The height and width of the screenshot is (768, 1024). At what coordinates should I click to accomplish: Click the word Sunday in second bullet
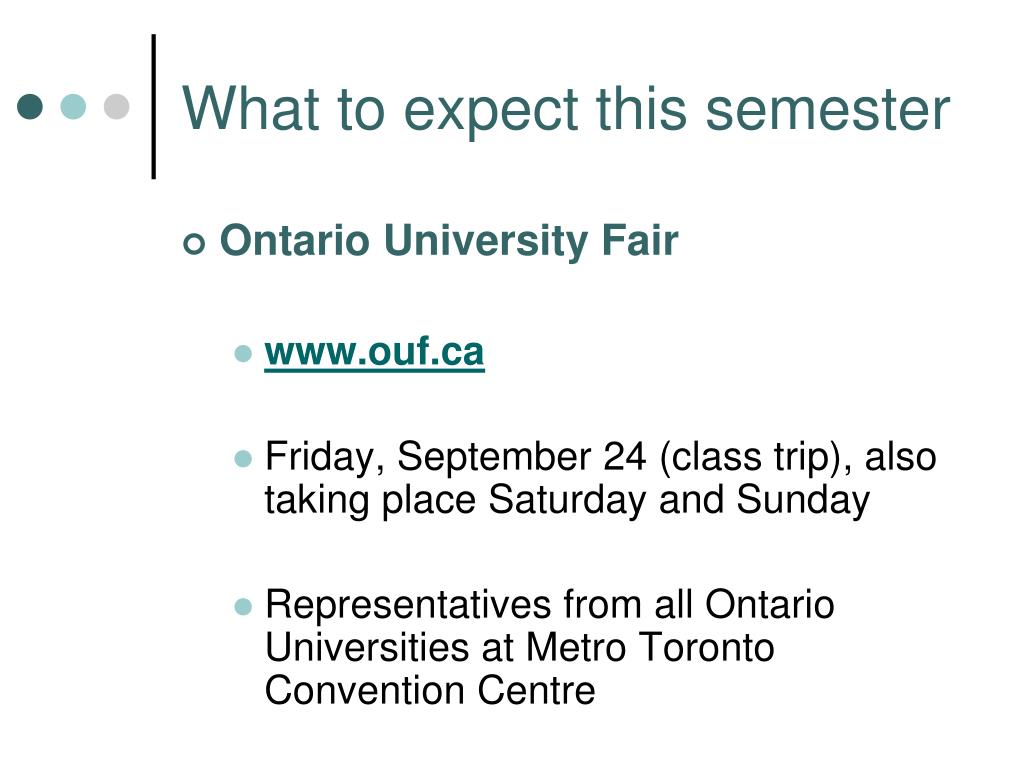coord(803,500)
